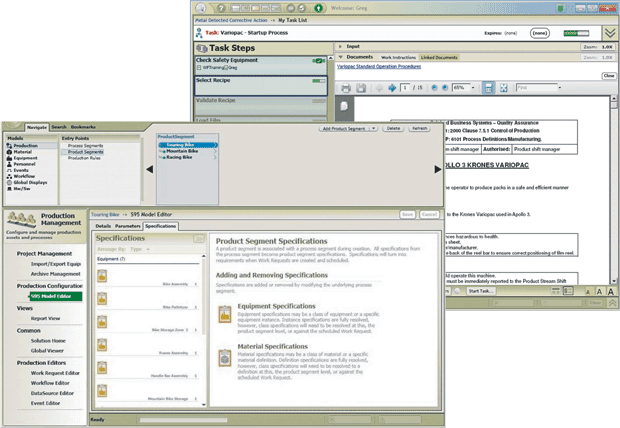Click the Production Management conveyor icon
This screenshot has height=428, width=620.
point(22,219)
